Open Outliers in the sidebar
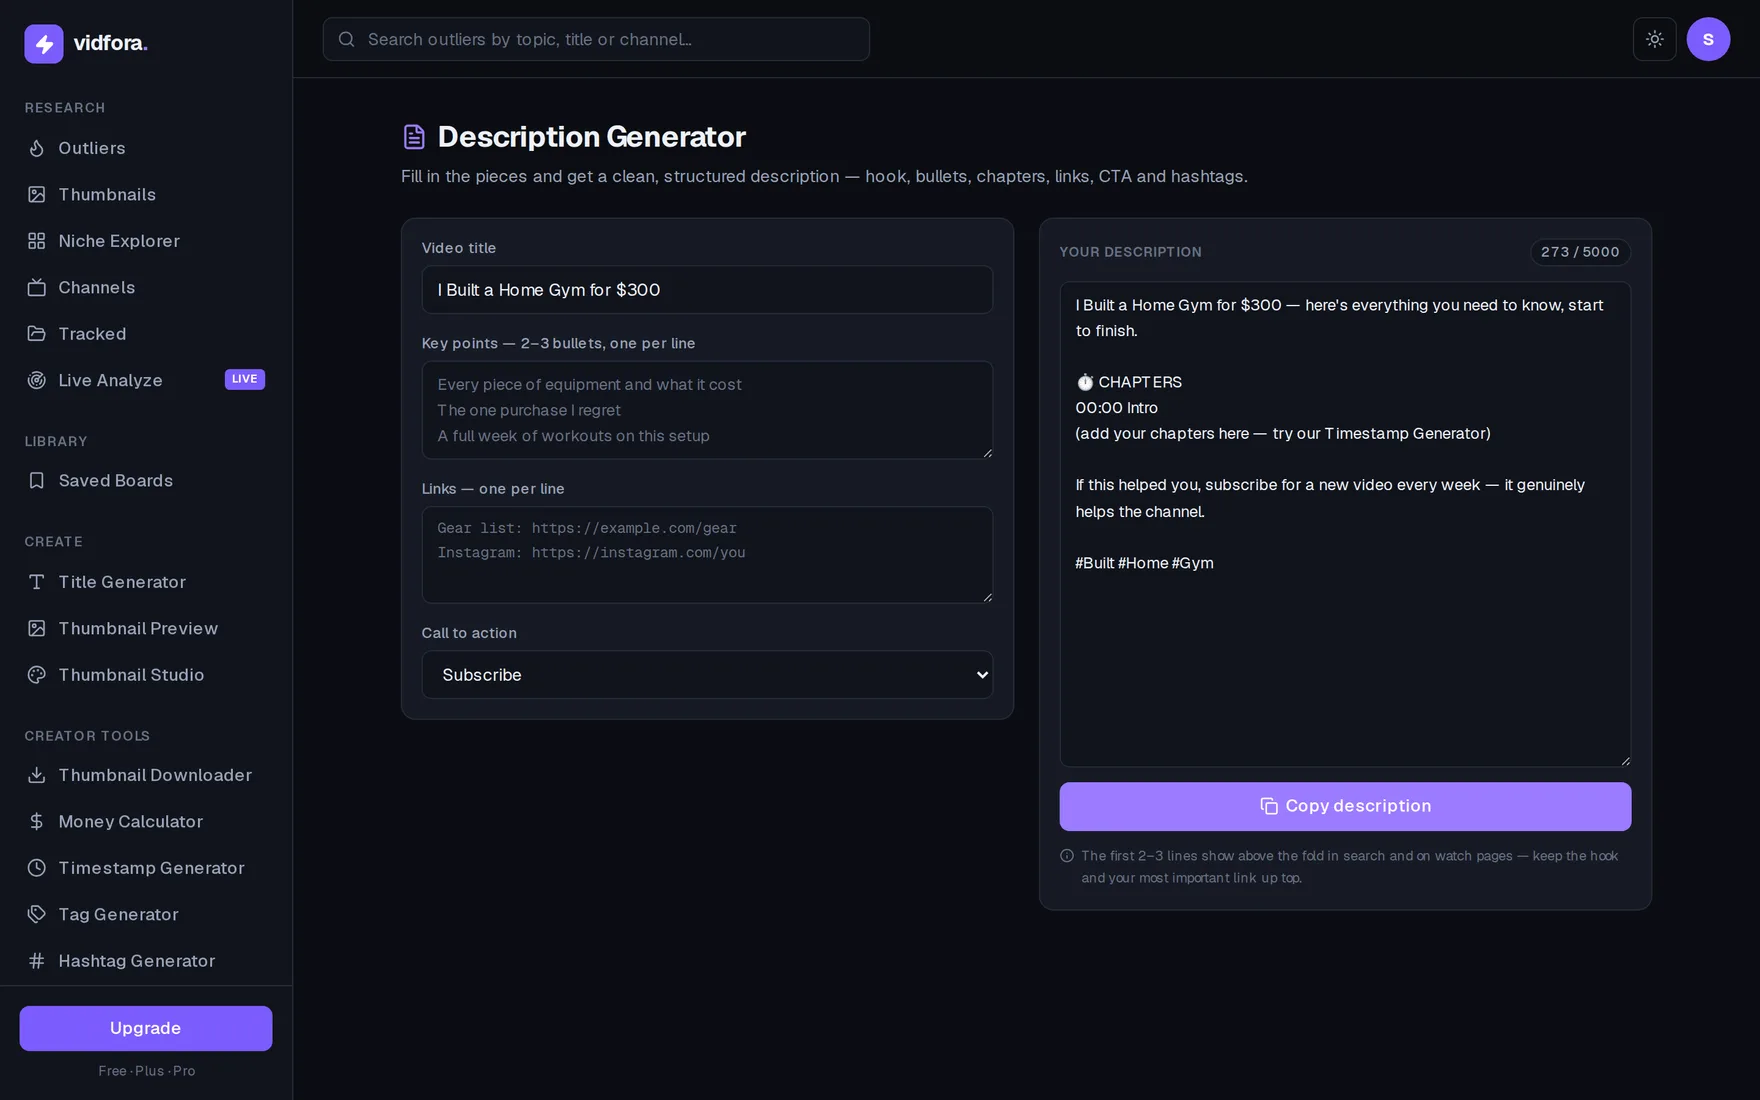This screenshot has height=1100, width=1760. click(x=146, y=148)
